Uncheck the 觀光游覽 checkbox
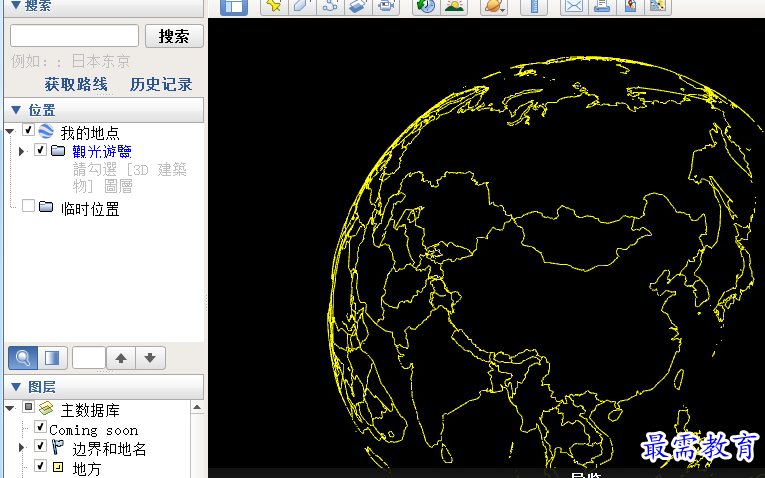The image size is (765, 478). [40, 149]
